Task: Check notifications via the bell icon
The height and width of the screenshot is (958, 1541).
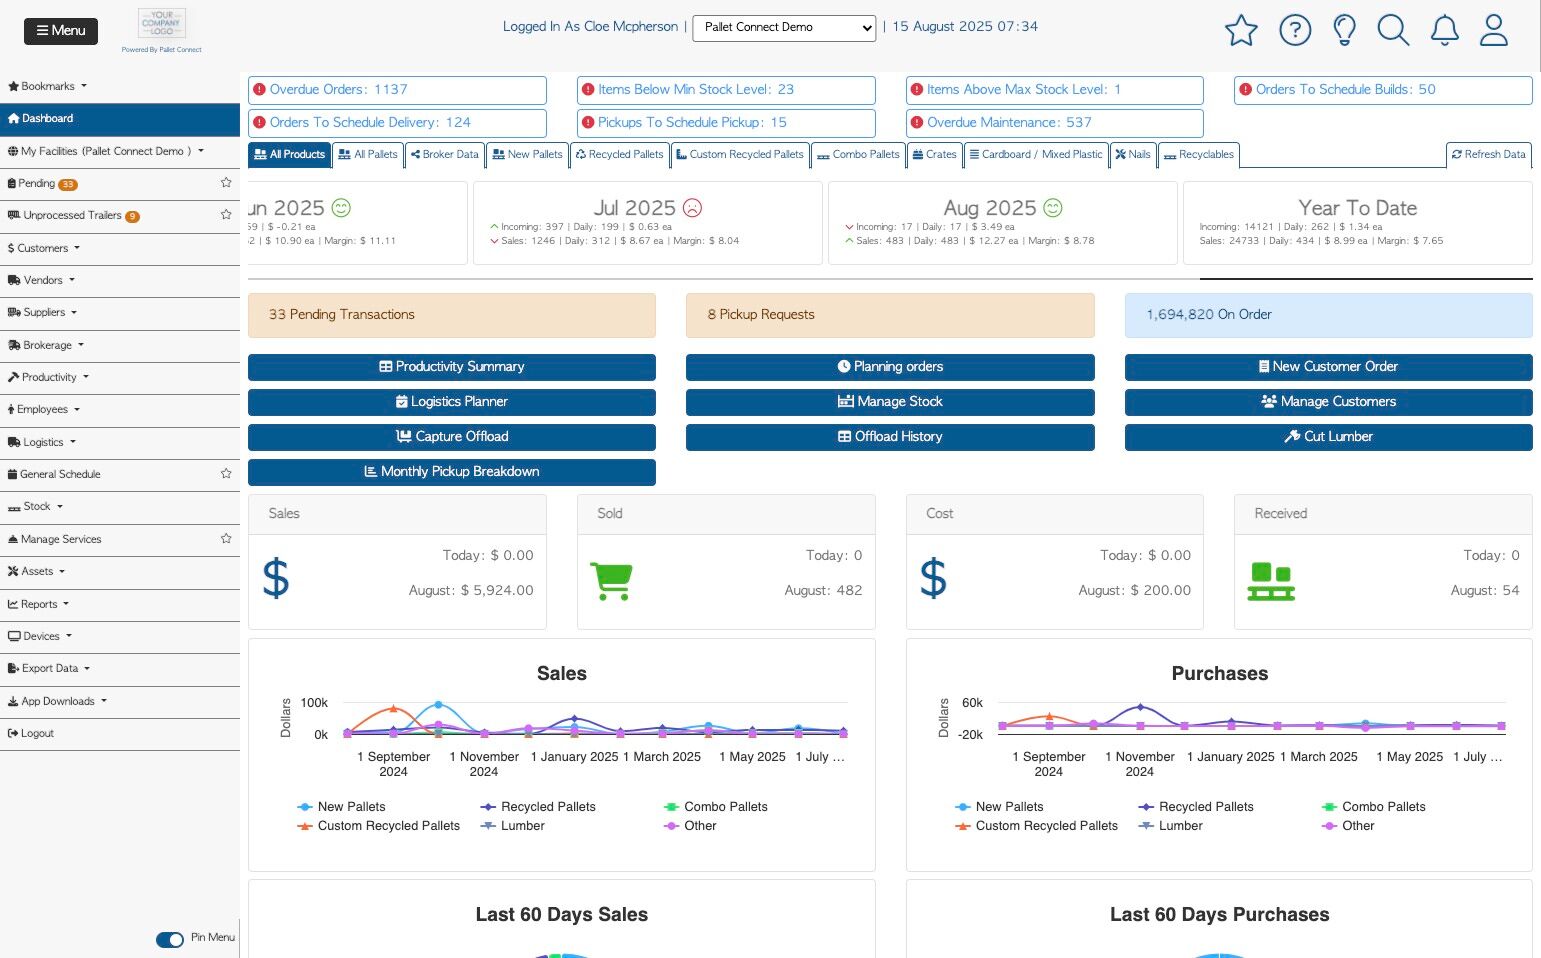Action: click(1445, 30)
